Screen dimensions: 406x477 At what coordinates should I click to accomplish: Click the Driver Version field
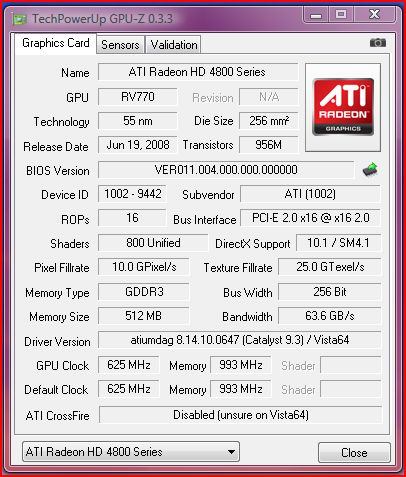click(x=240, y=340)
